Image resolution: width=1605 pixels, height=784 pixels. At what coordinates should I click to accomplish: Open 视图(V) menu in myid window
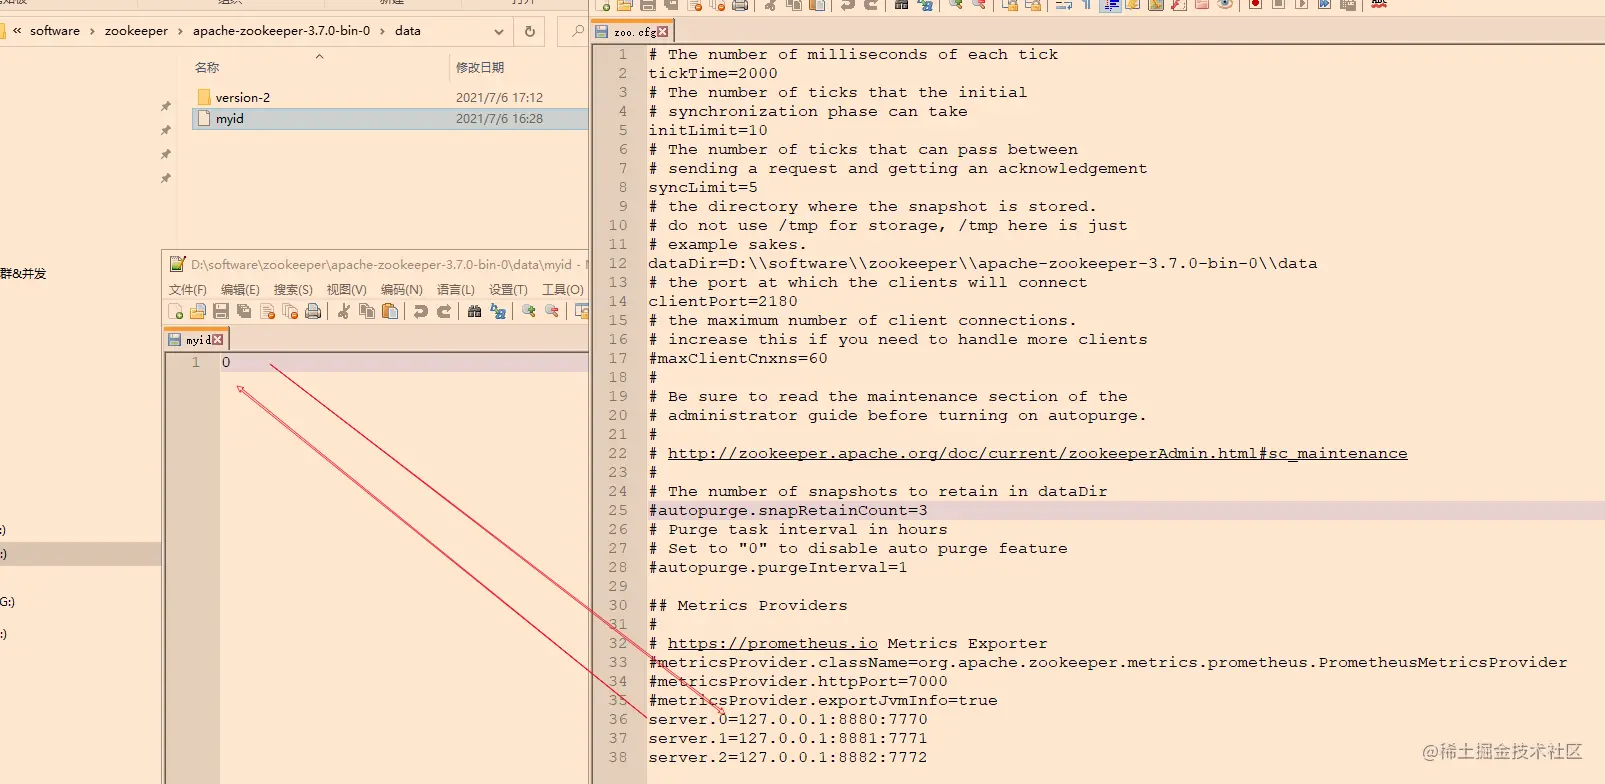point(346,289)
